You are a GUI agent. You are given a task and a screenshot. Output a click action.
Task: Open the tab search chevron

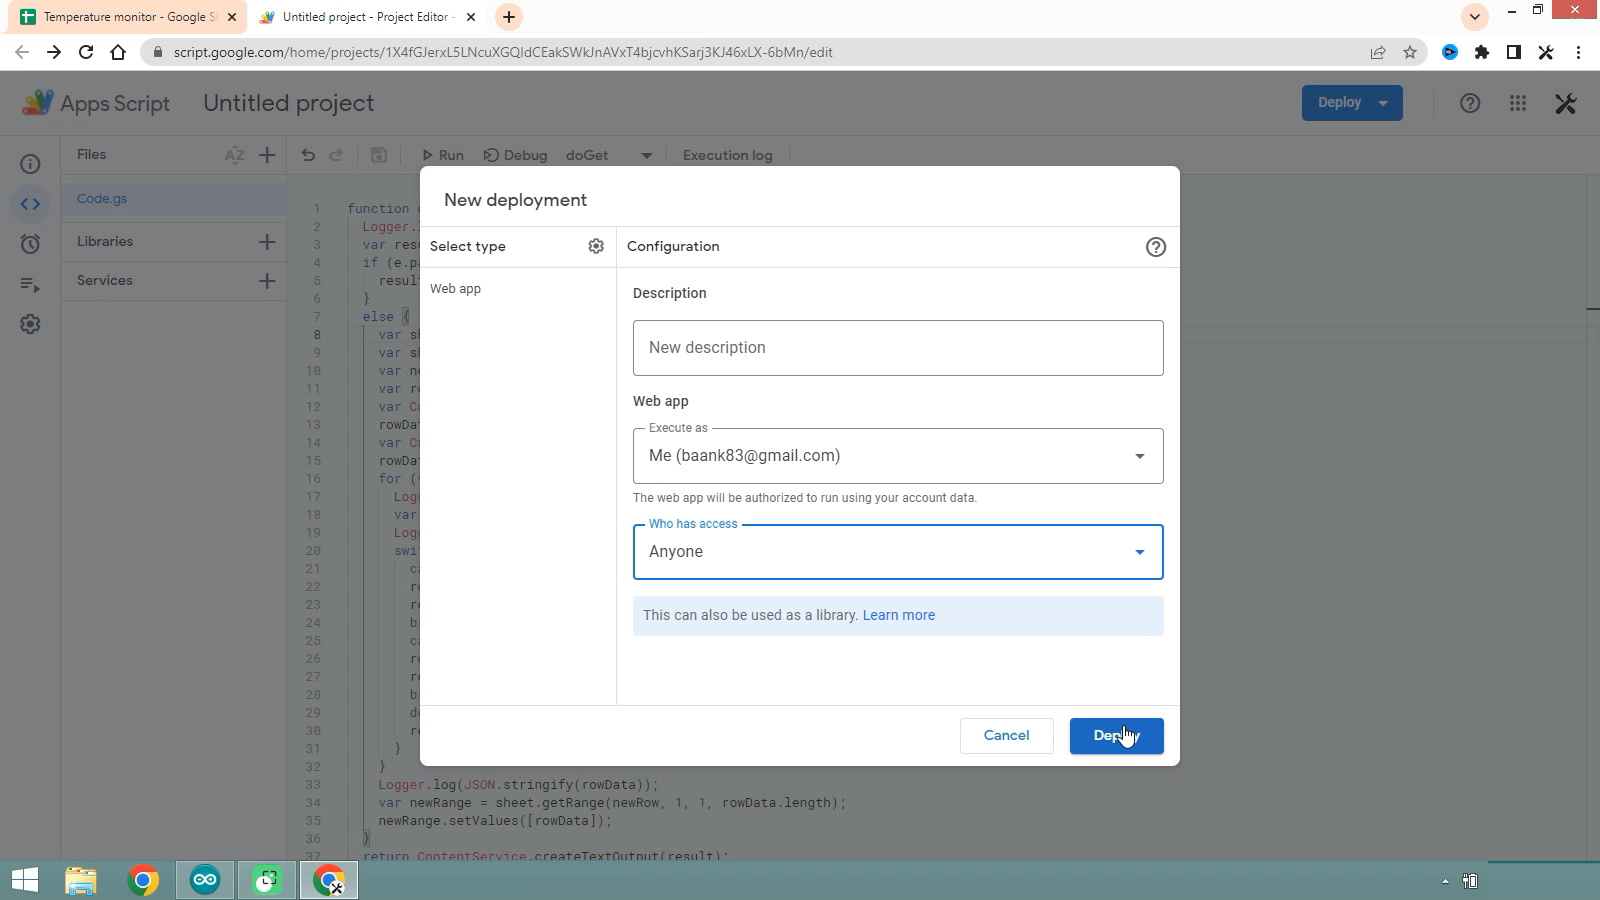tap(1475, 17)
